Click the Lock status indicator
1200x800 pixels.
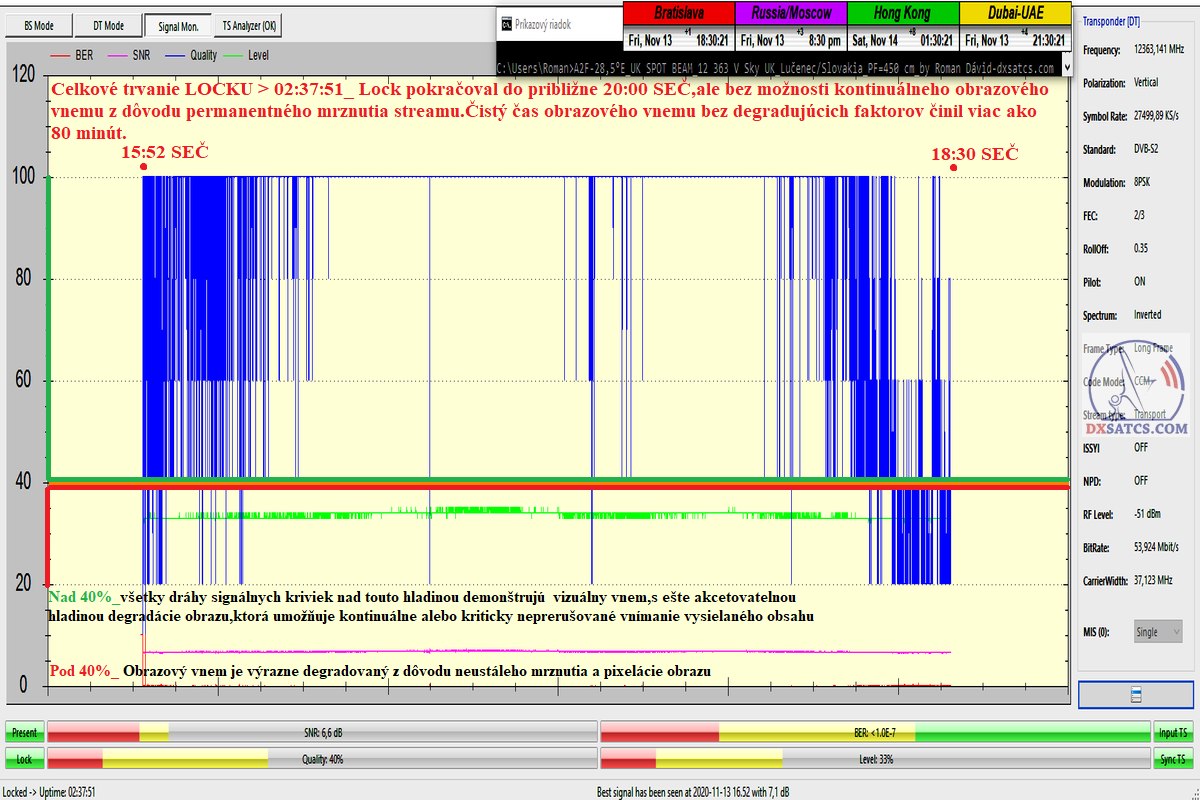(x=24, y=759)
